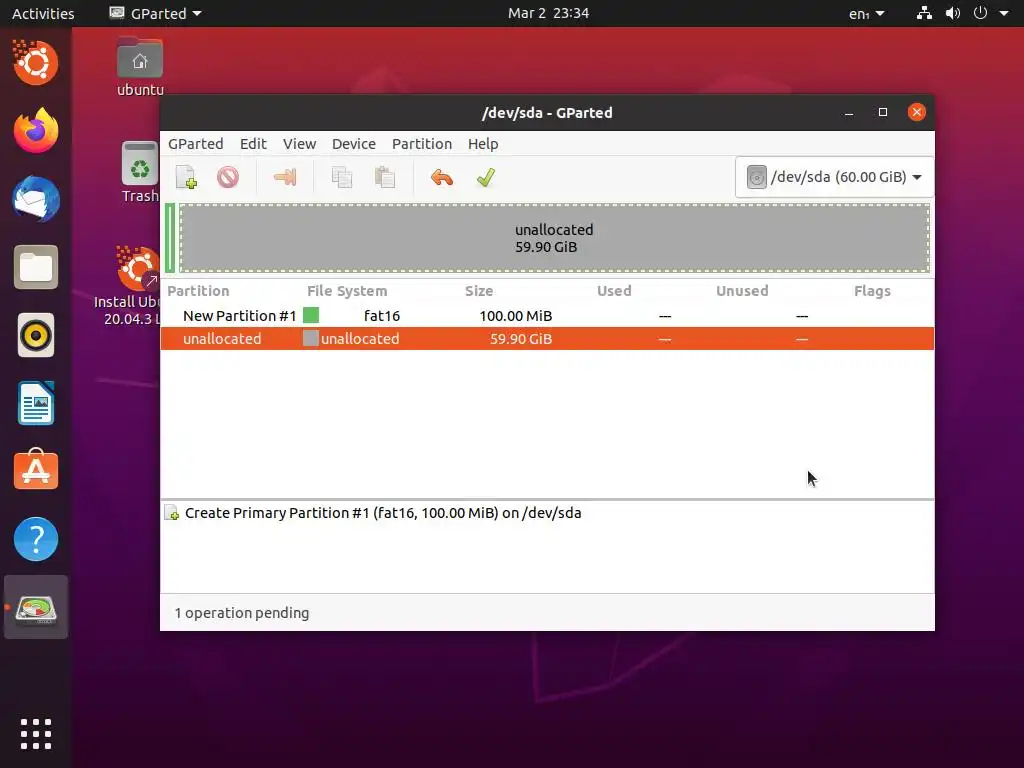Click the green fat16 color swatch
The height and width of the screenshot is (768, 1024).
point(312,315)
